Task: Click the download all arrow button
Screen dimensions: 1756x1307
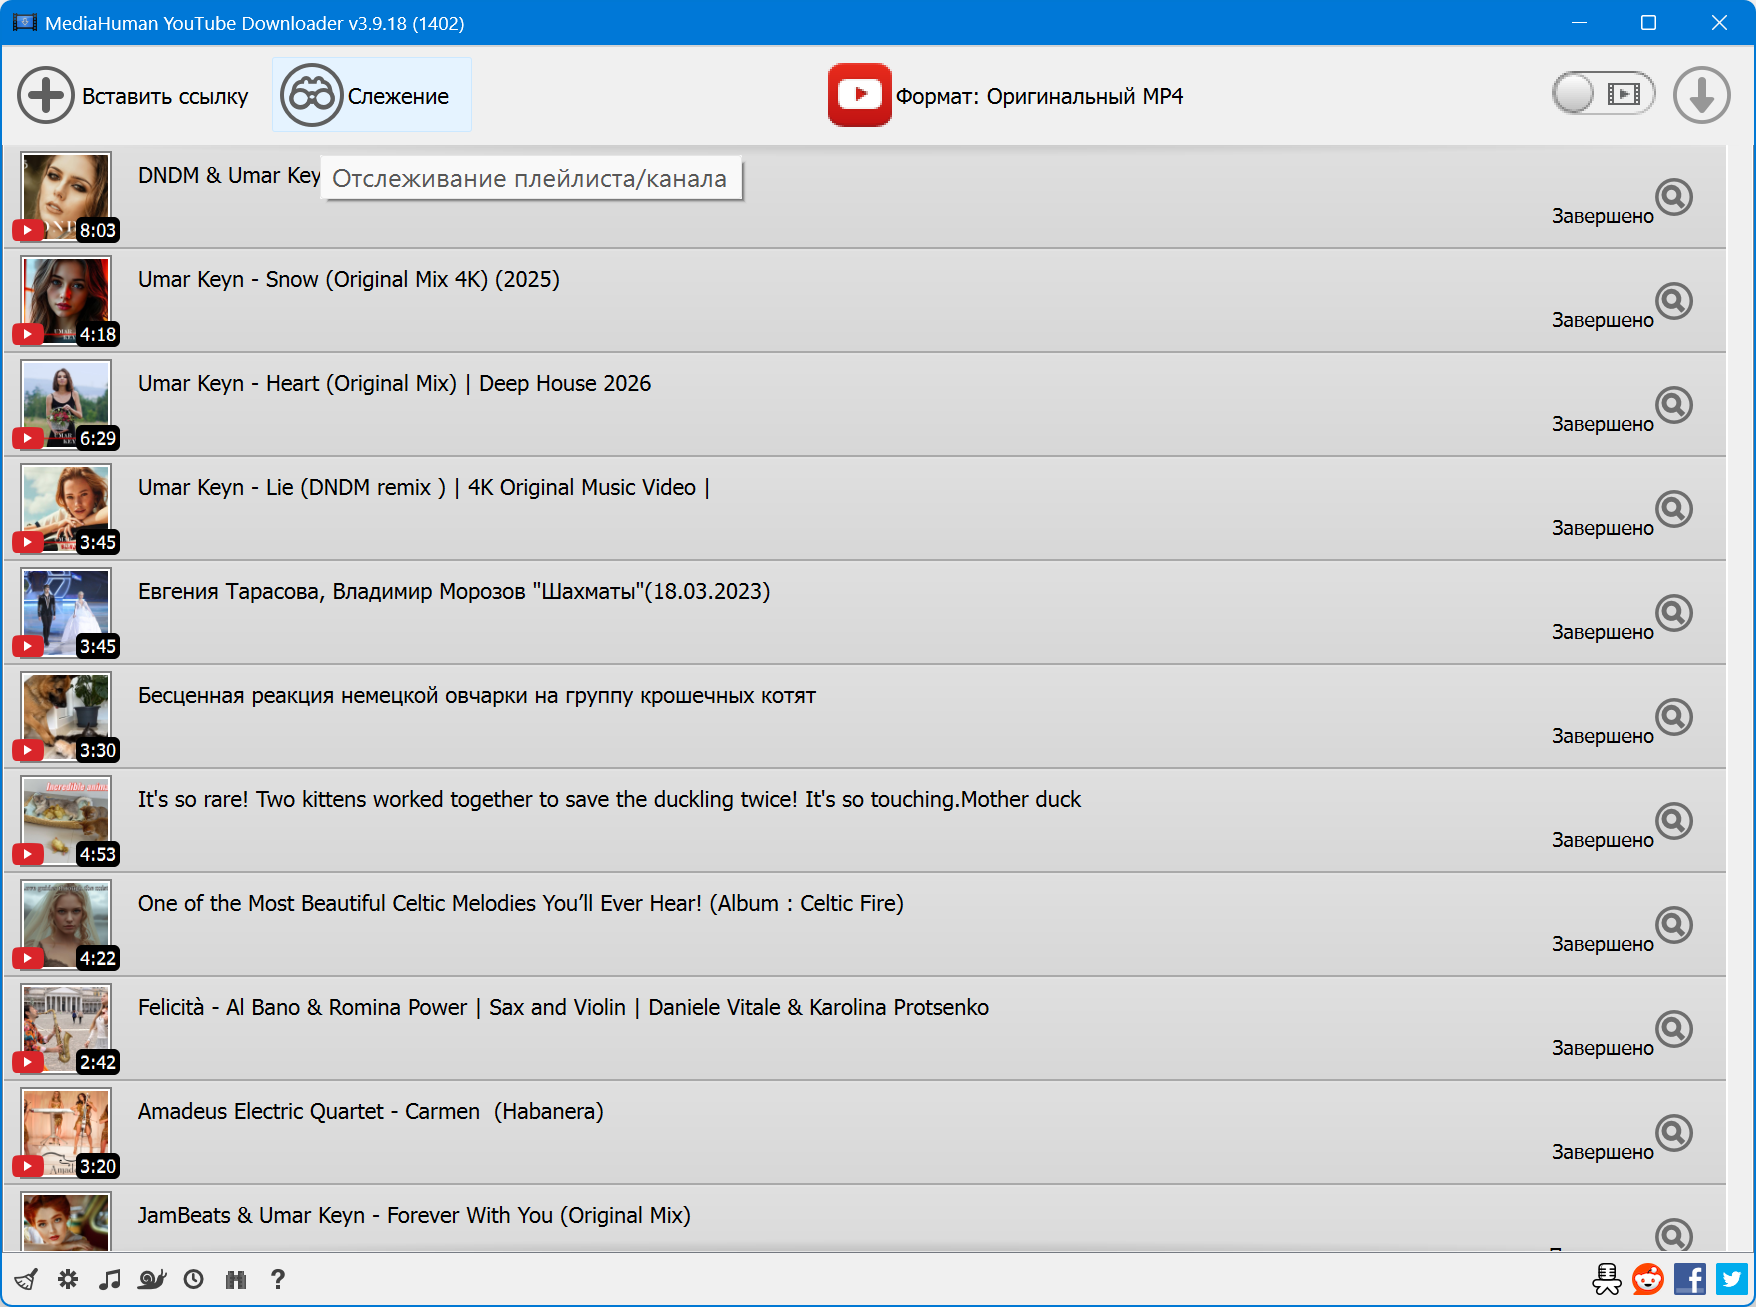Action: point(1701,95)
